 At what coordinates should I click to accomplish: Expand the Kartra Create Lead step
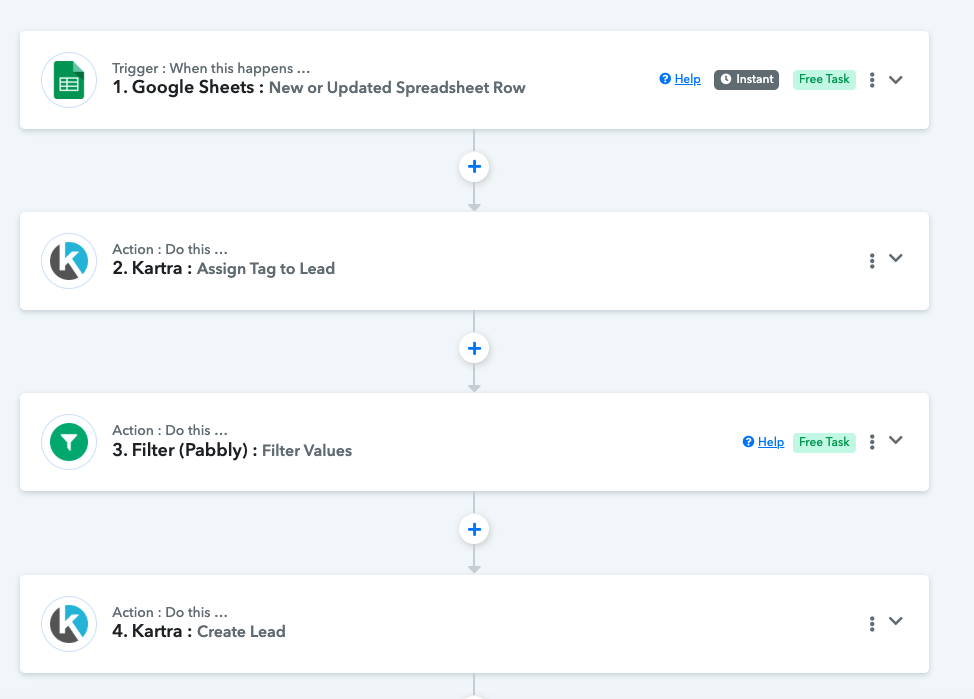click(x=896, y=621)
